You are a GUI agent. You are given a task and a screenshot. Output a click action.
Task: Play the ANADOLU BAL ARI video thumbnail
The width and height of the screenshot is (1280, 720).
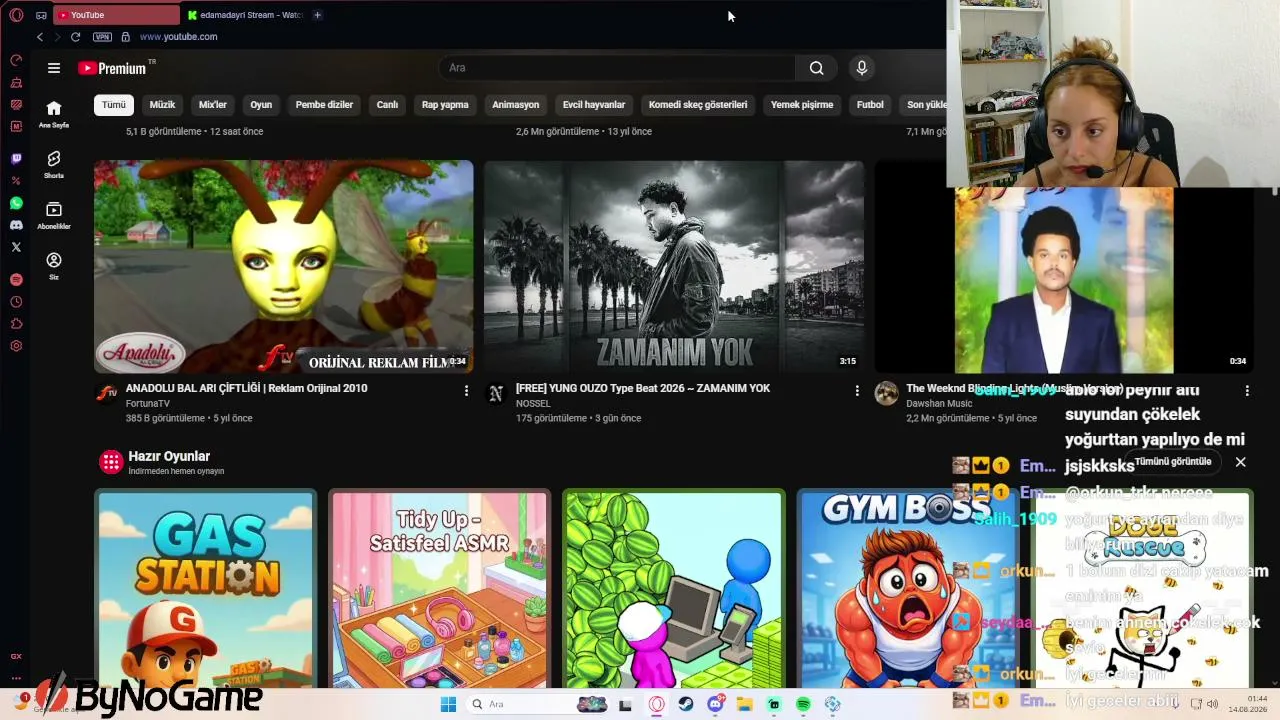point(284,267)
